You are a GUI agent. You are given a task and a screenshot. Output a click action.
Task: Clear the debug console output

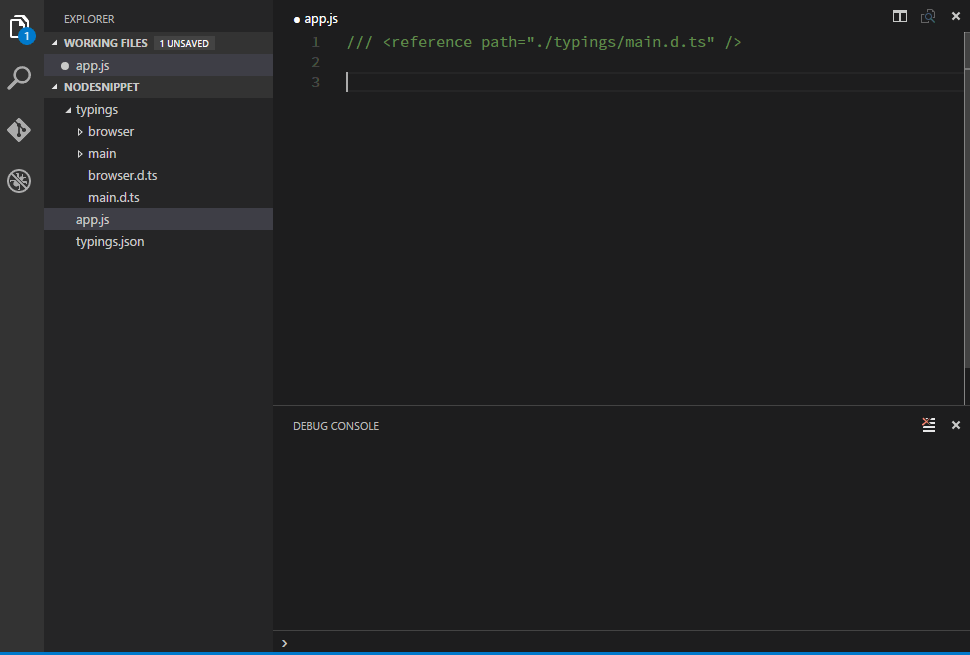point(929,425)
